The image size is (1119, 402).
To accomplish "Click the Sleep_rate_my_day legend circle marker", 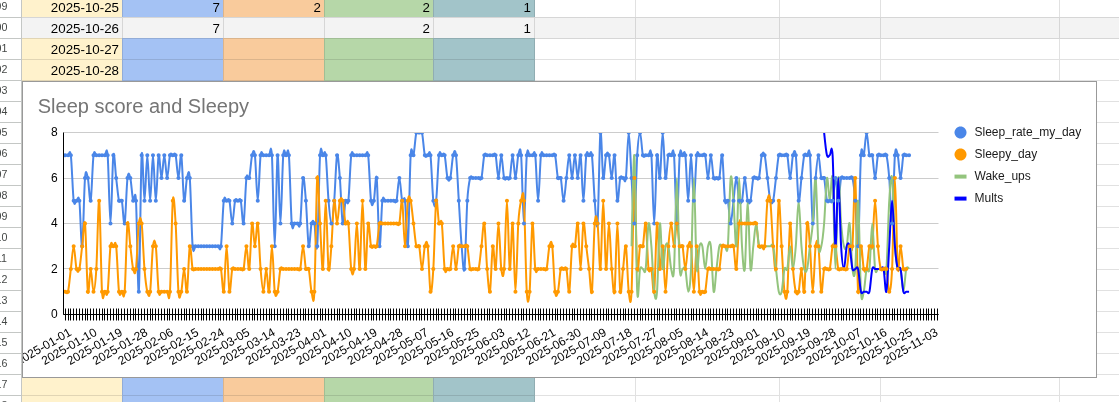I will (x=960, y=132).
